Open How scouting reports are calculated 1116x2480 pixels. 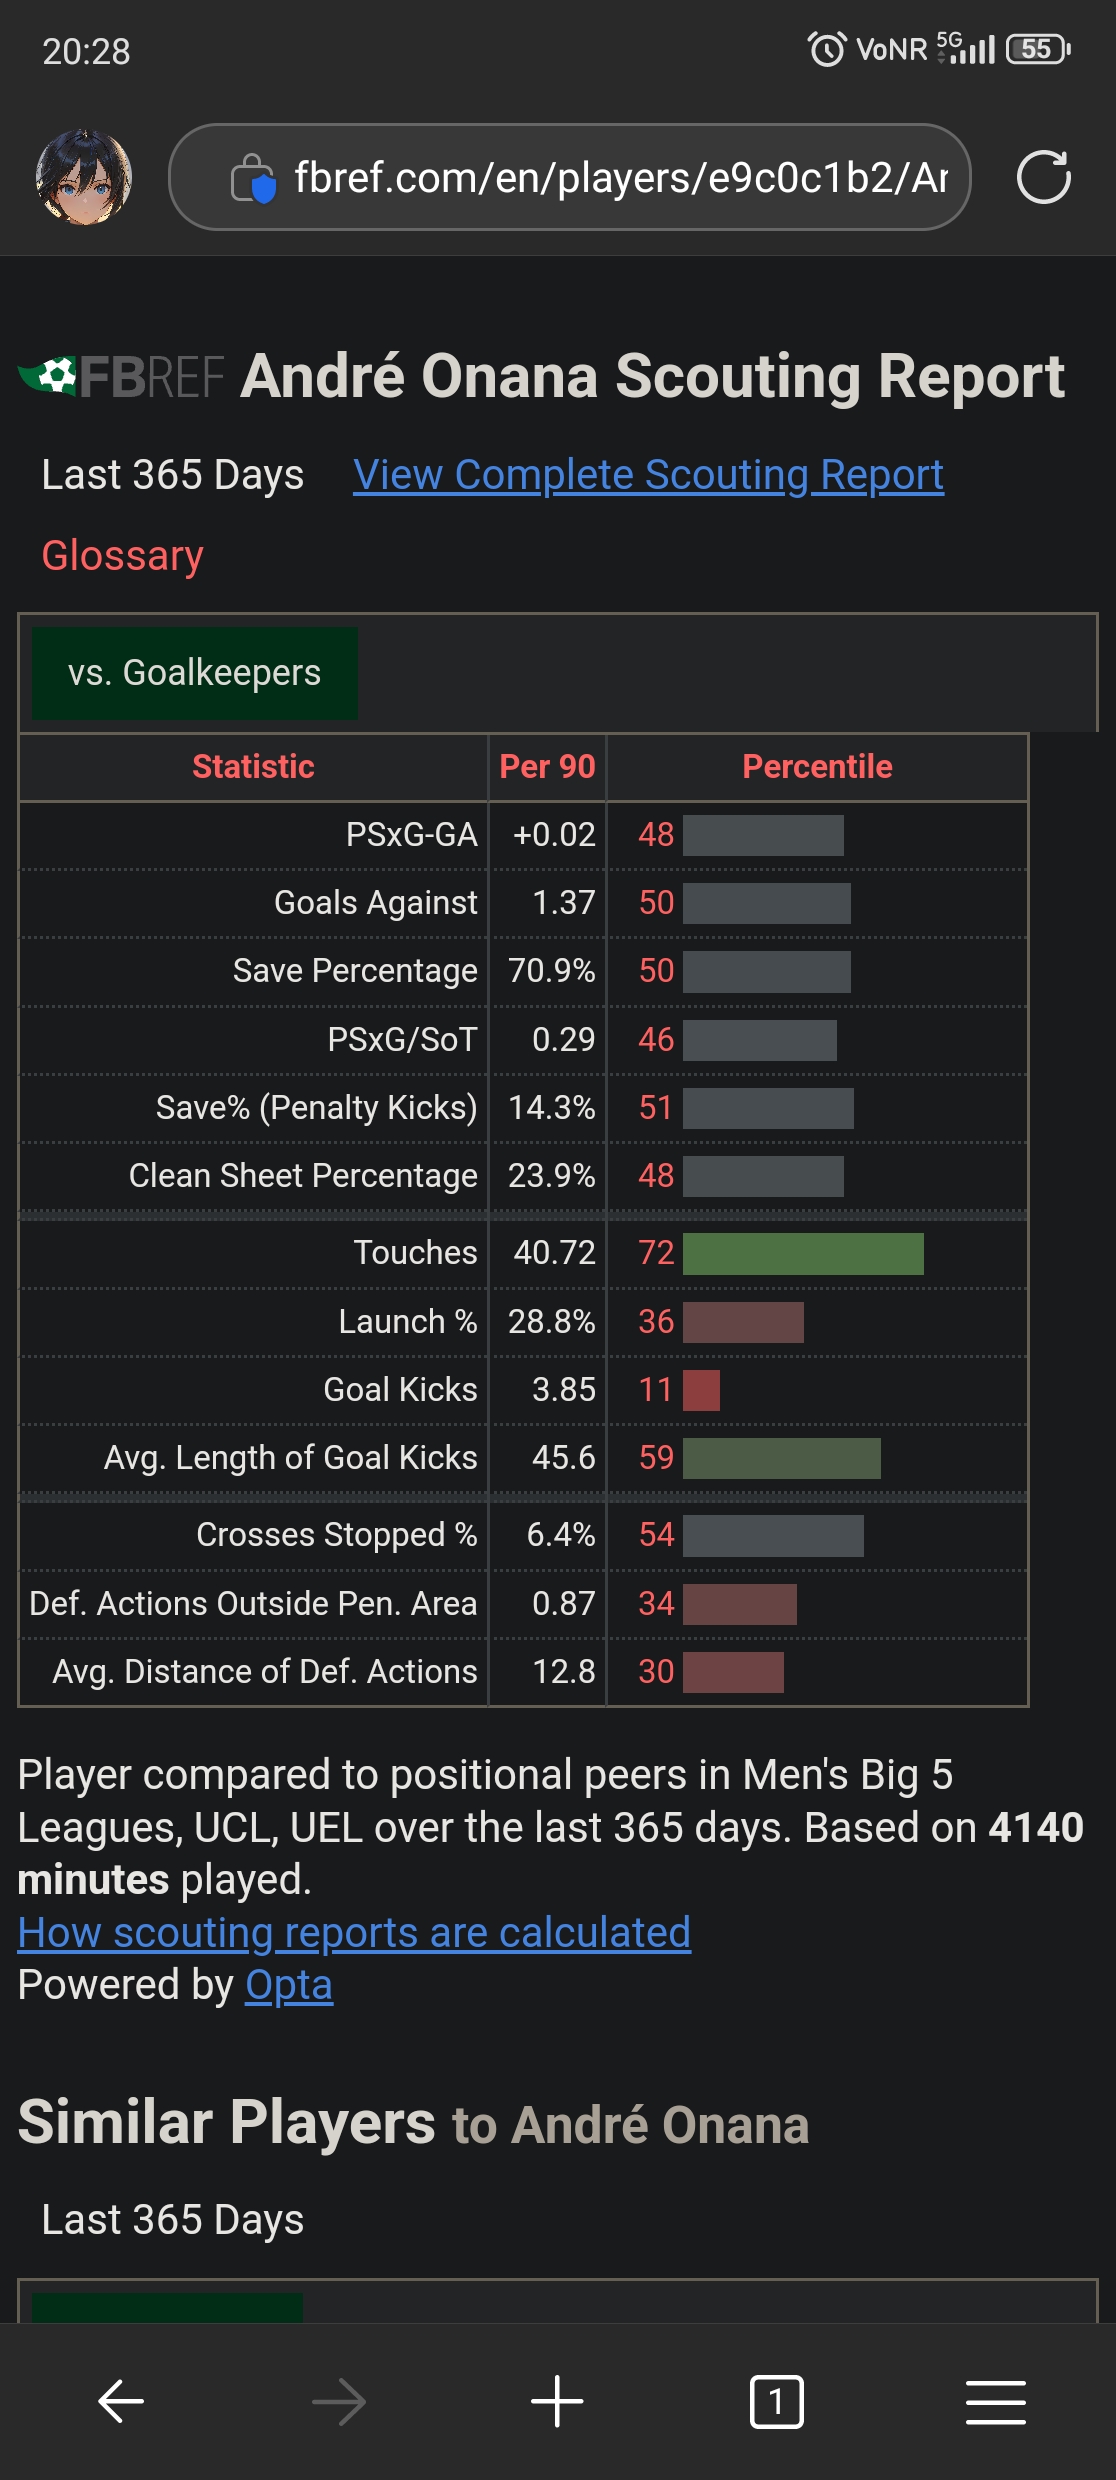coord(354,1932)
